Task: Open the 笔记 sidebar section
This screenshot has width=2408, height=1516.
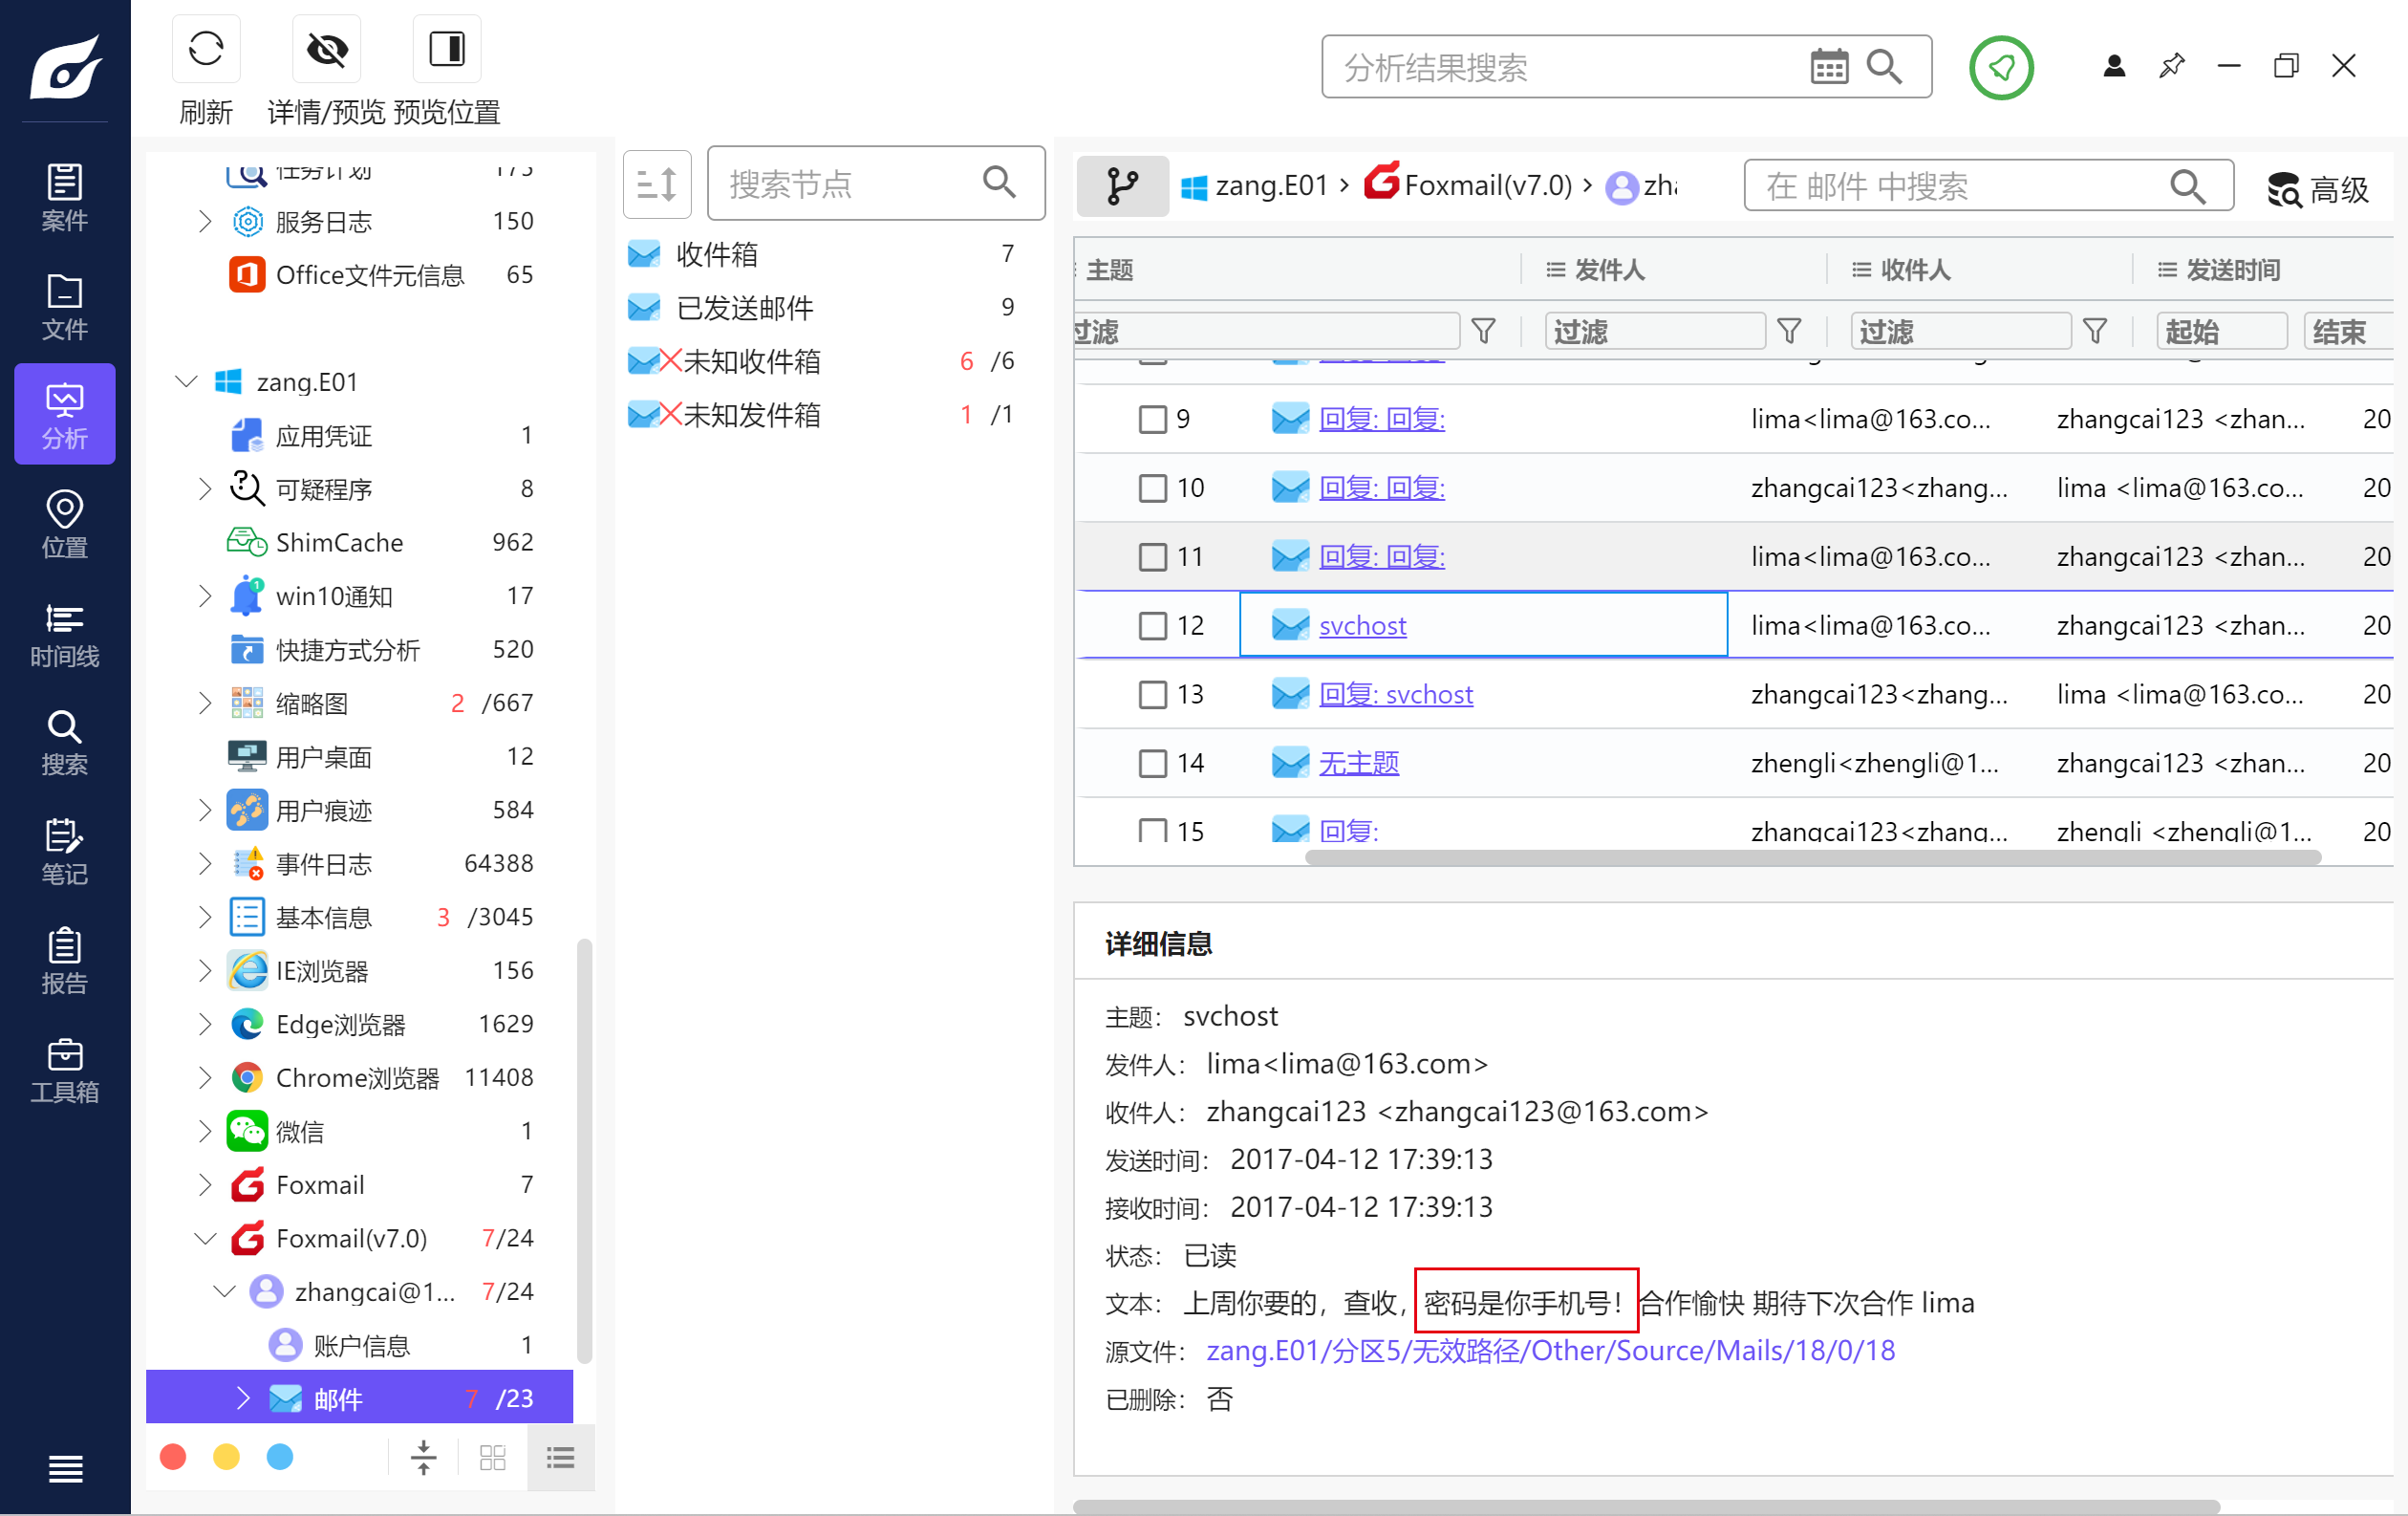Action: click(65, 850)
